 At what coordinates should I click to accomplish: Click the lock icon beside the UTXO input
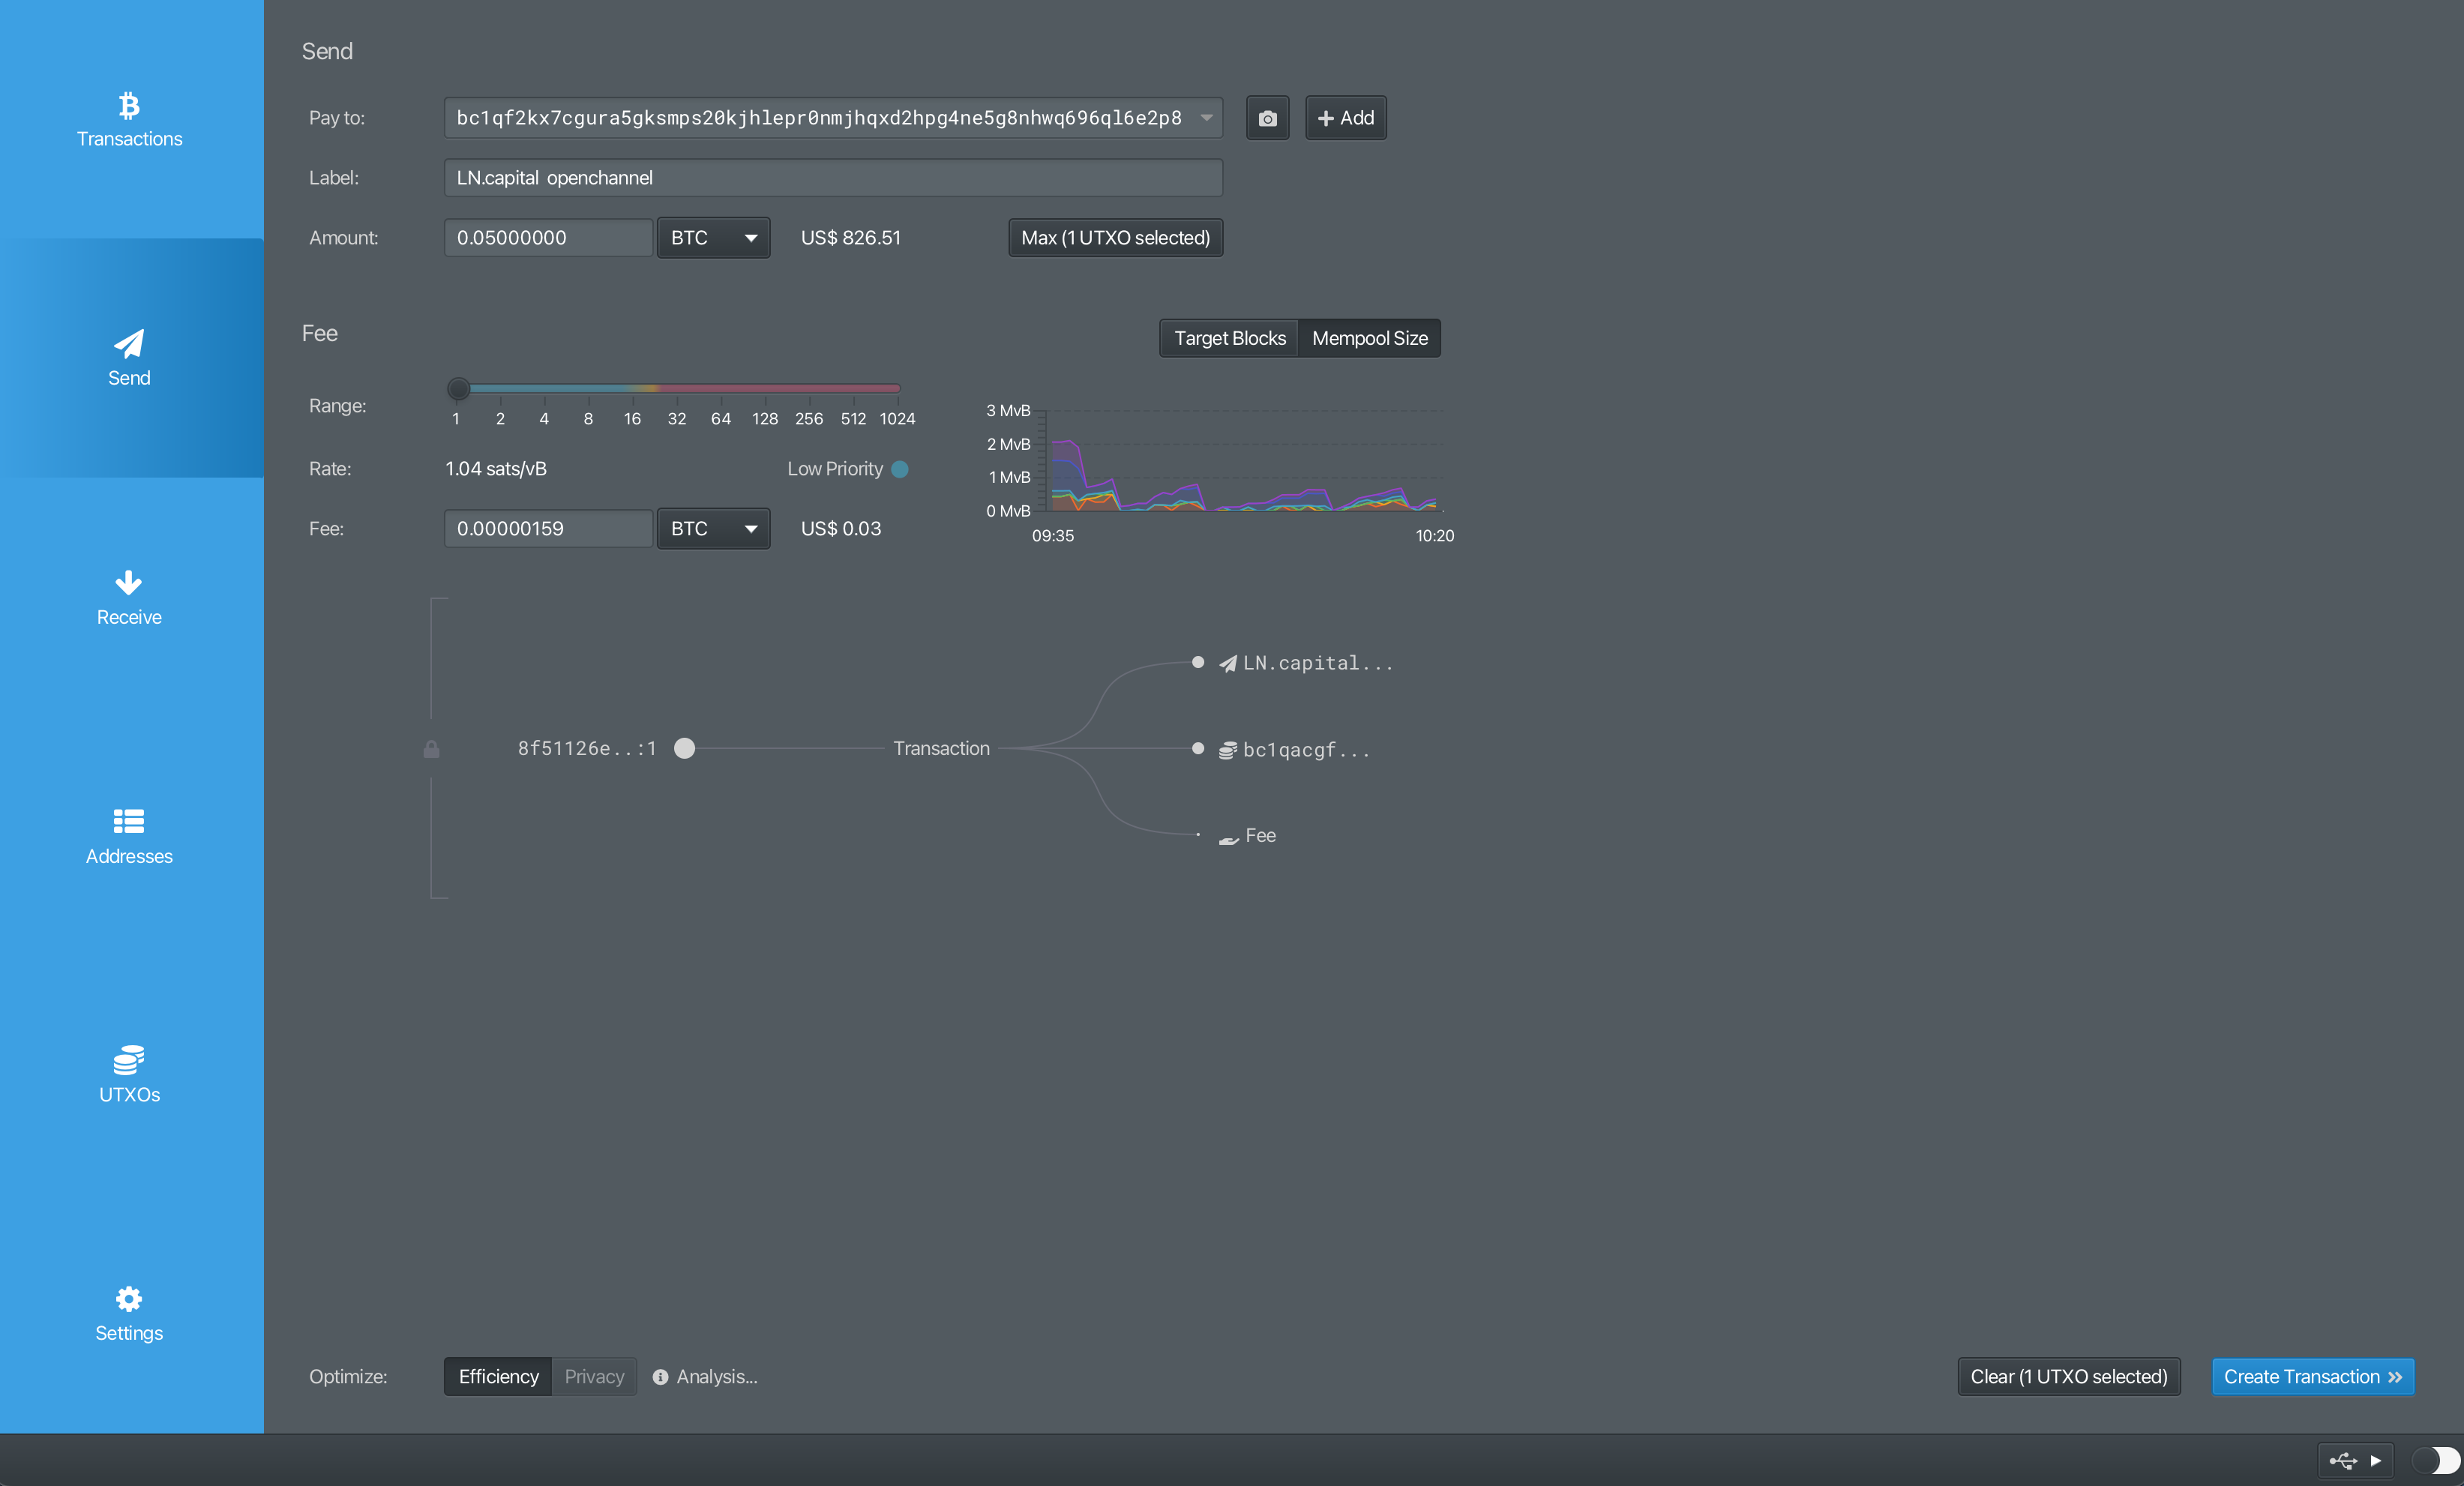431,749
